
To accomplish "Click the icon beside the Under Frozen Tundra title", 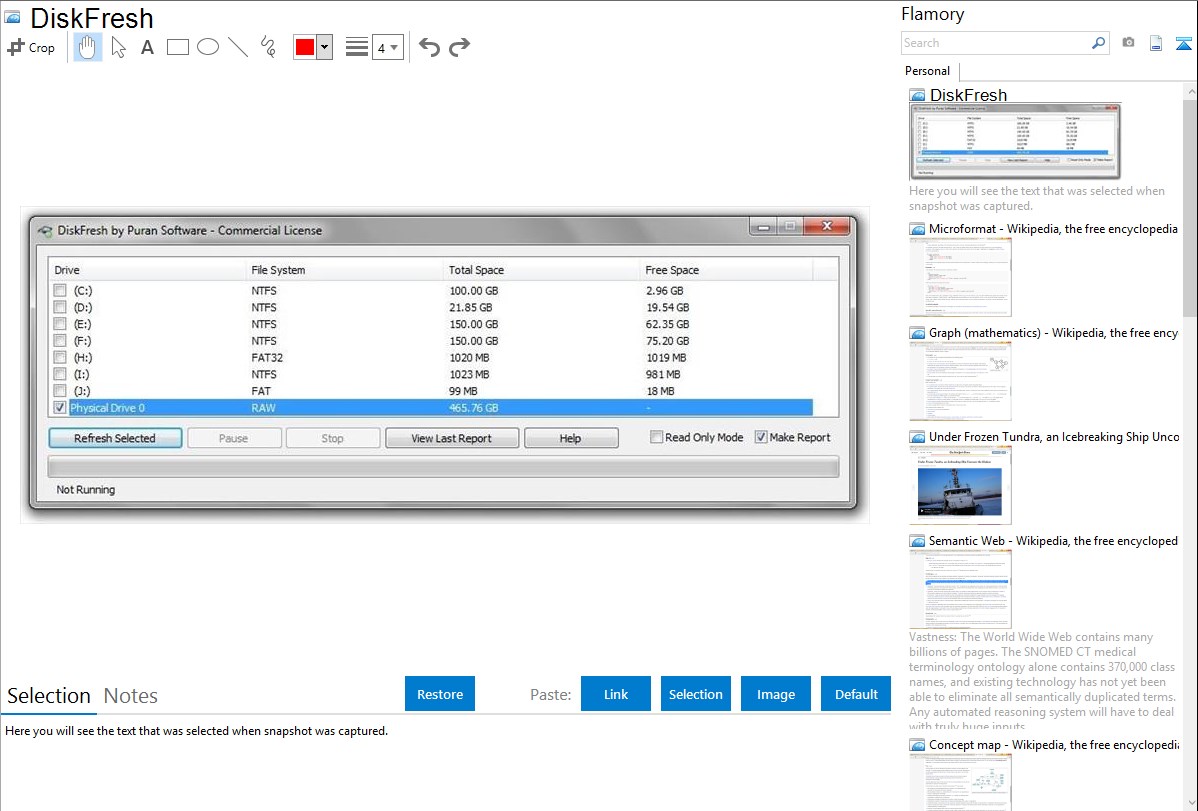I will pos(917,437).
